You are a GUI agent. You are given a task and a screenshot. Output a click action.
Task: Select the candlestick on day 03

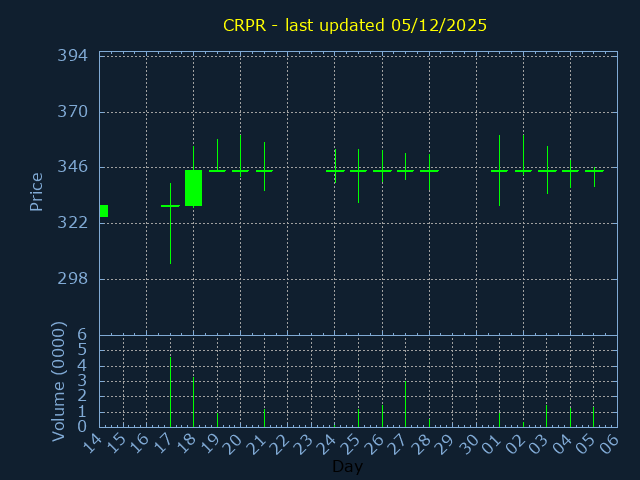click(547, 170)
